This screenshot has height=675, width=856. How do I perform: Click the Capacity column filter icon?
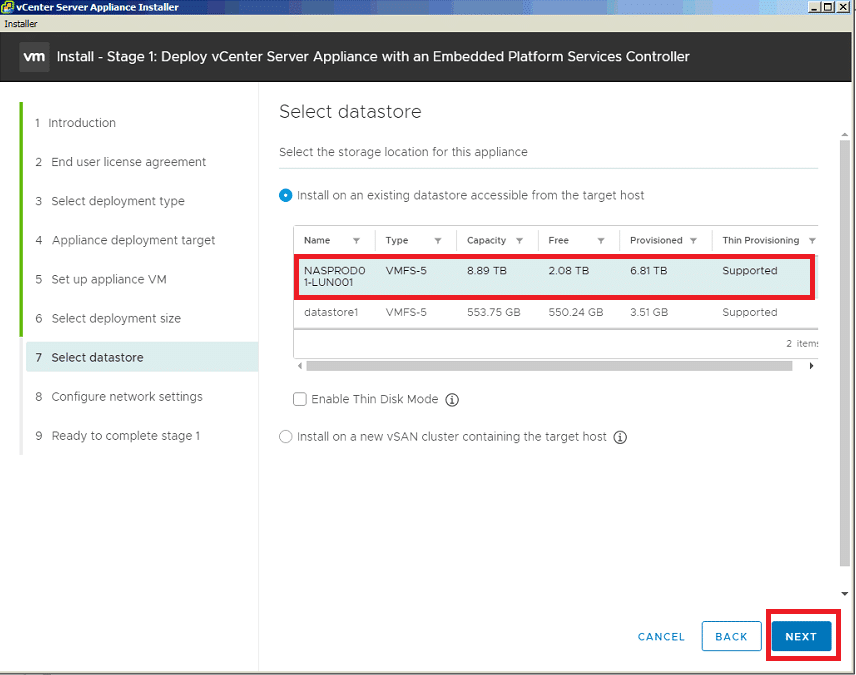519,241
